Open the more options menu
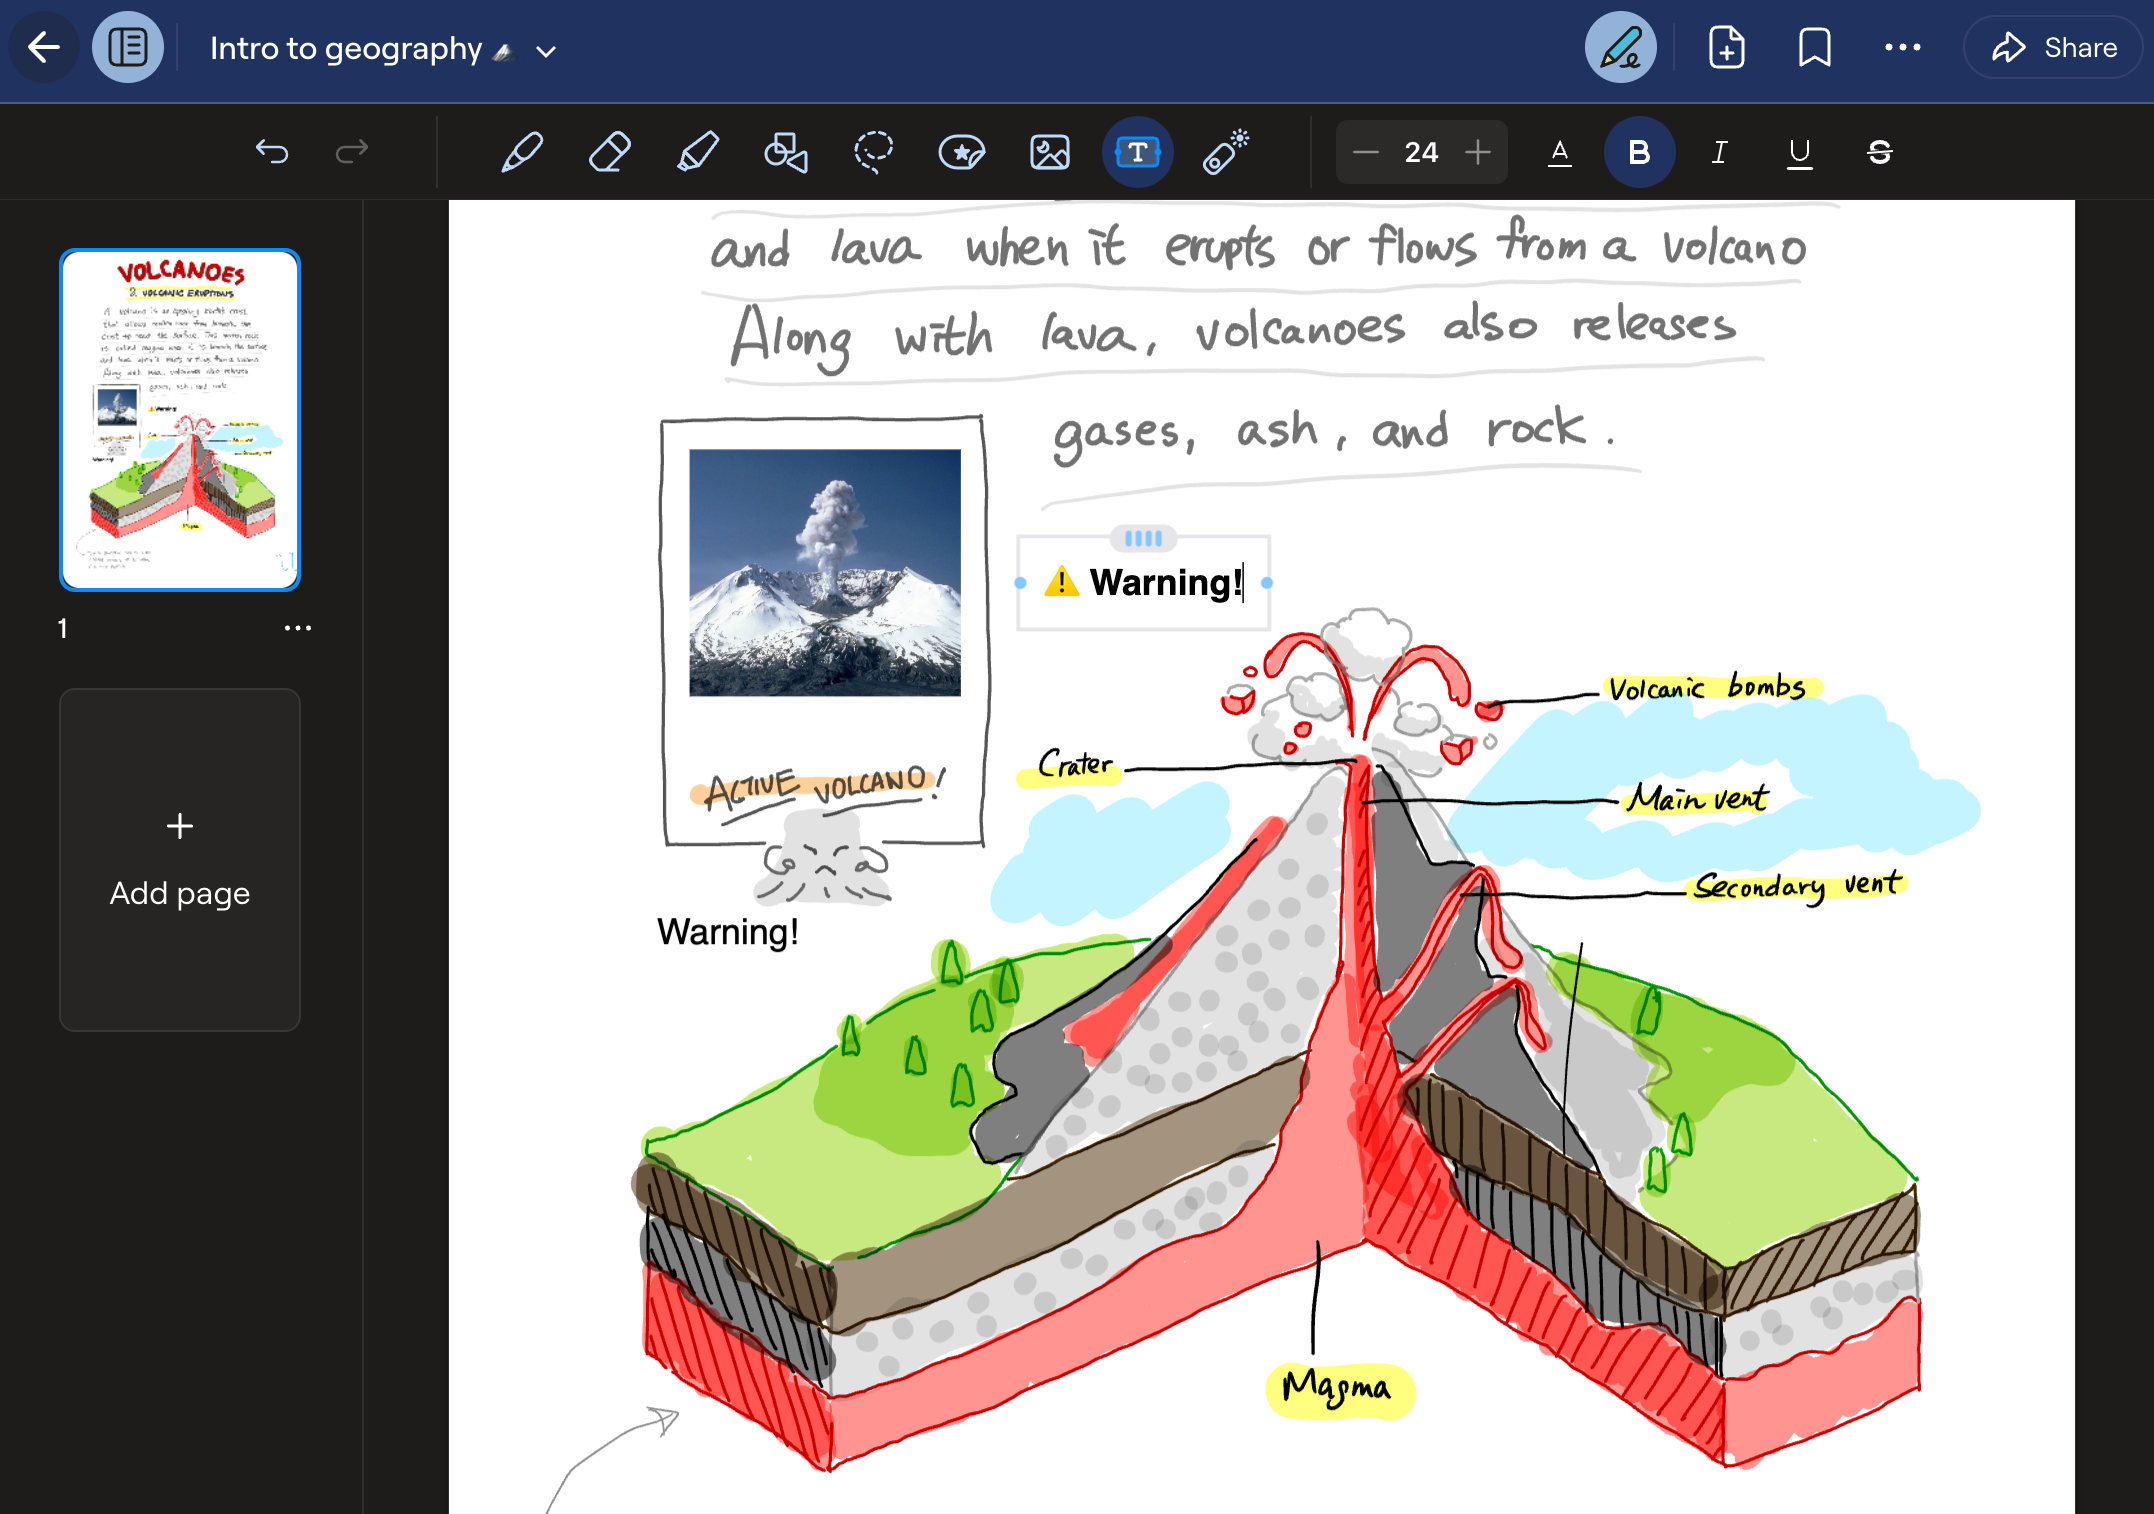 (1903, 48)
